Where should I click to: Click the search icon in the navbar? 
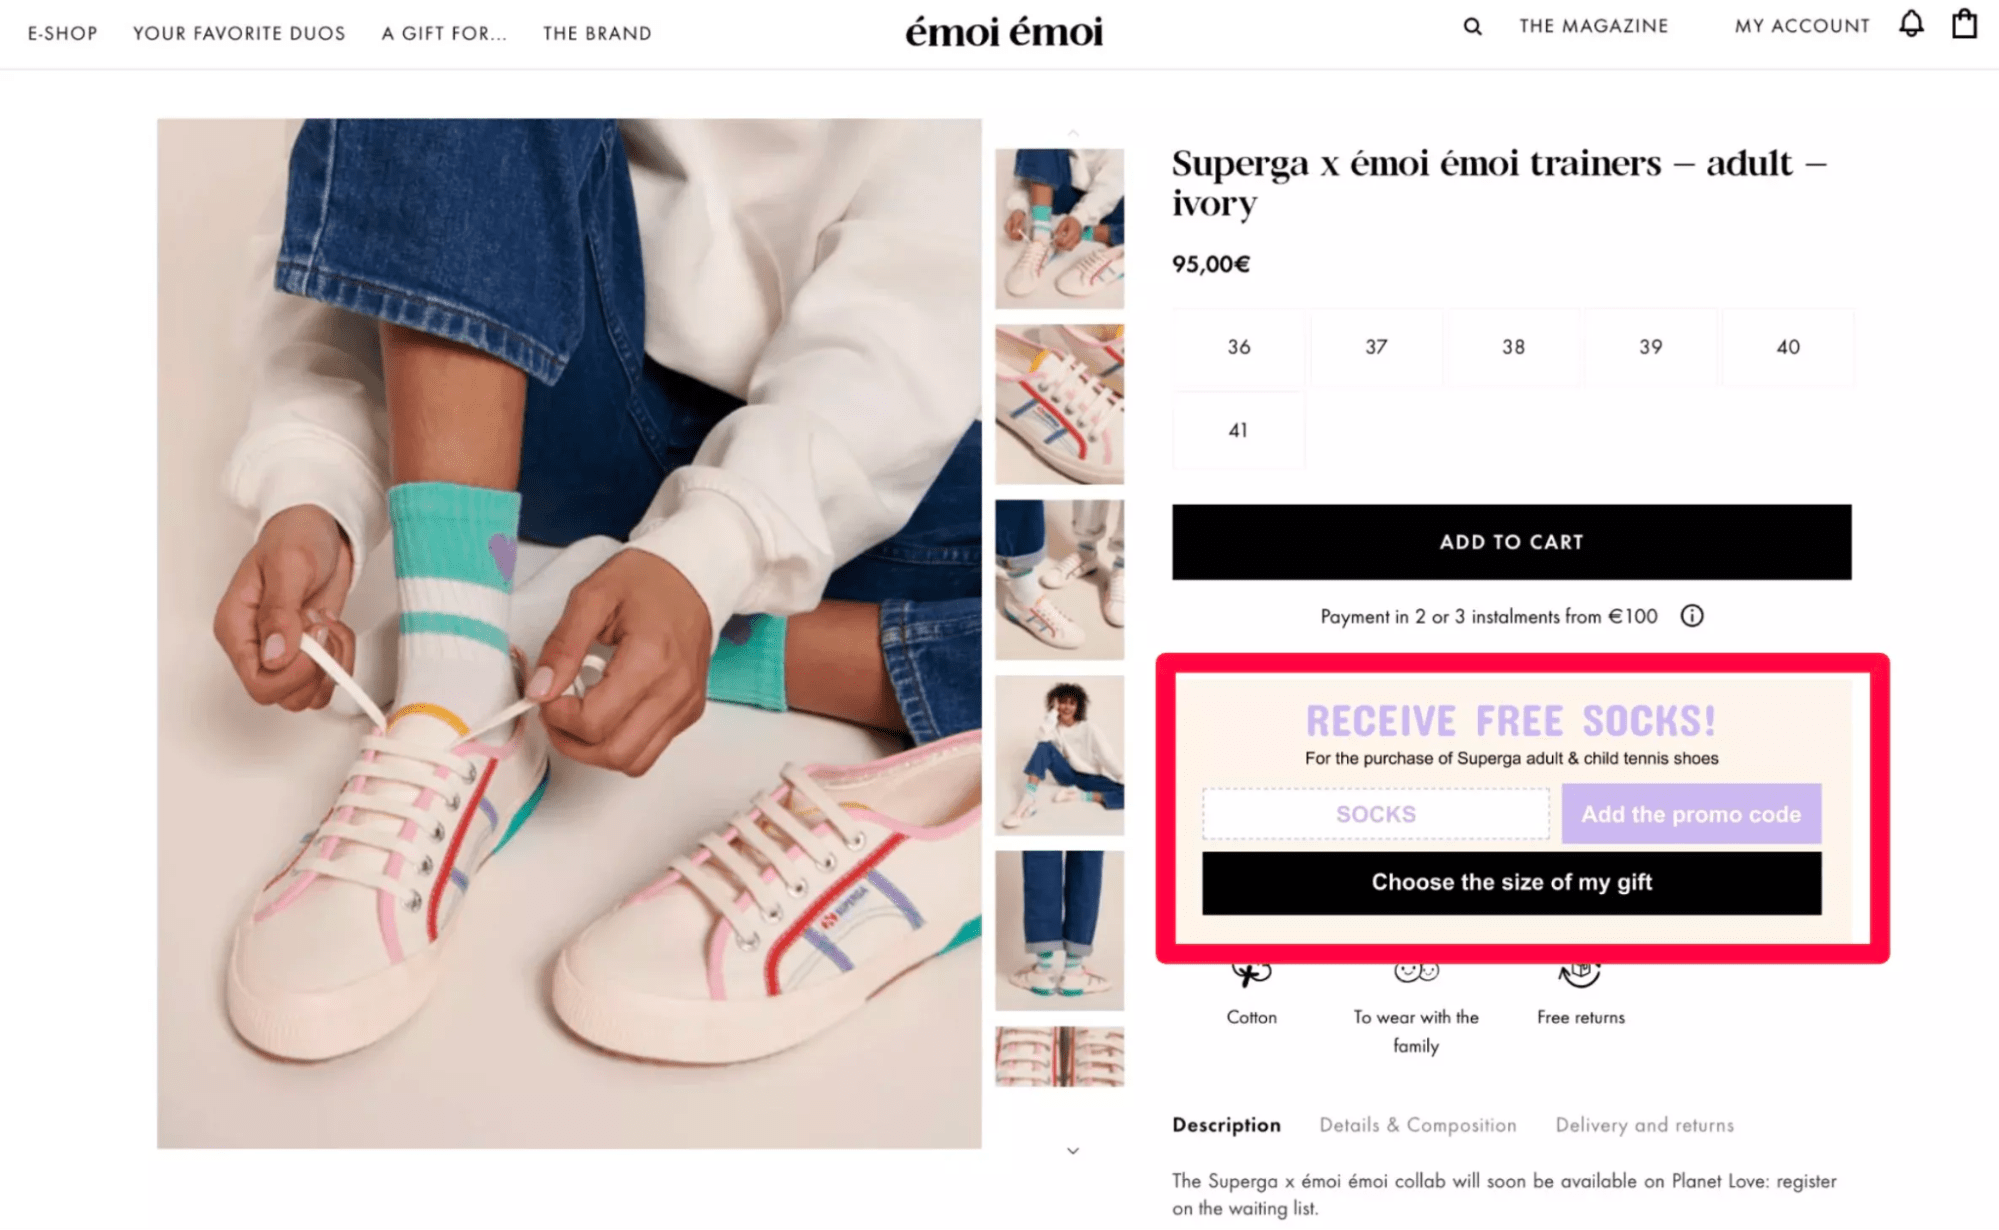coord(1472,26)
